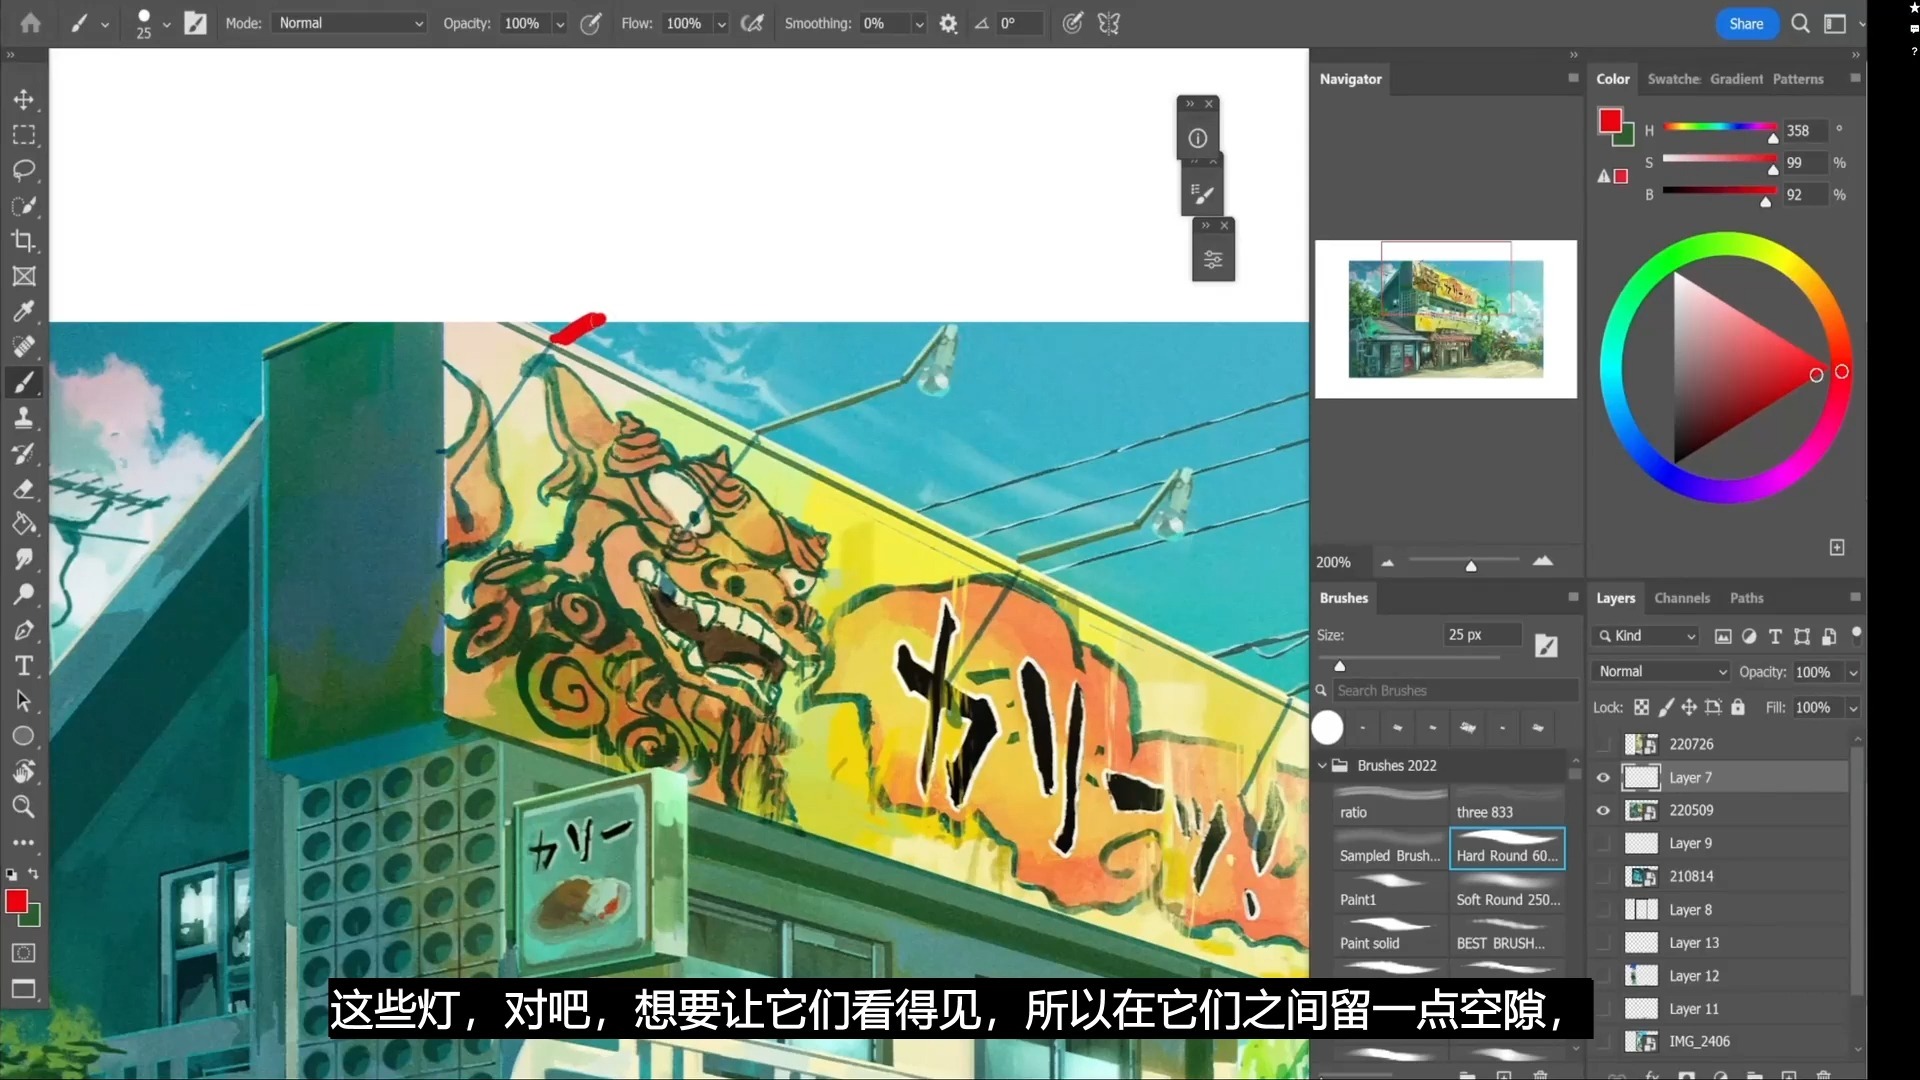Open the blending Mode dropdown

point(350,23)
